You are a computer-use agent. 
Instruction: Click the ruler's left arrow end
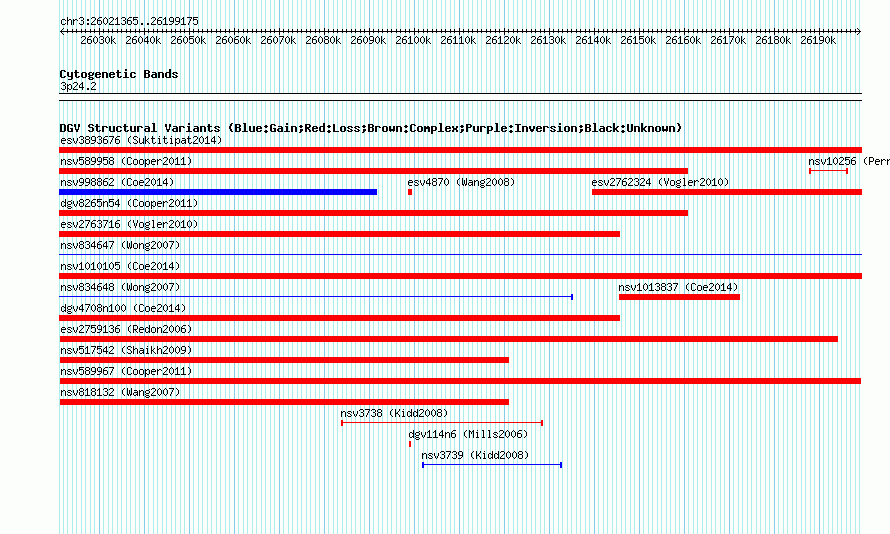(x=62, y=31)
